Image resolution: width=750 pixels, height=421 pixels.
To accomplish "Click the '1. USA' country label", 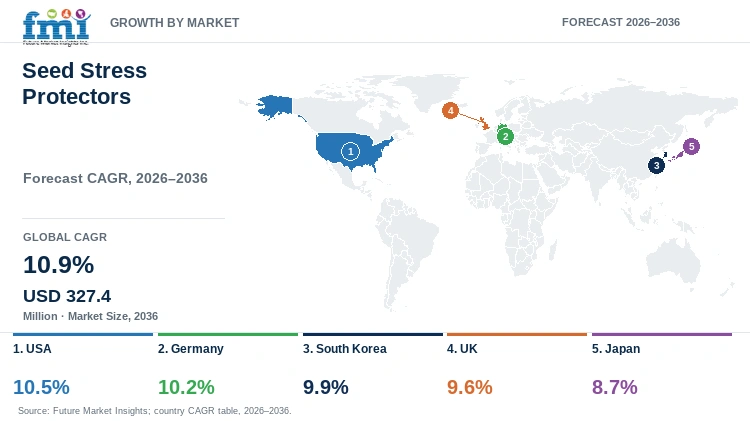I will point(32,349).
